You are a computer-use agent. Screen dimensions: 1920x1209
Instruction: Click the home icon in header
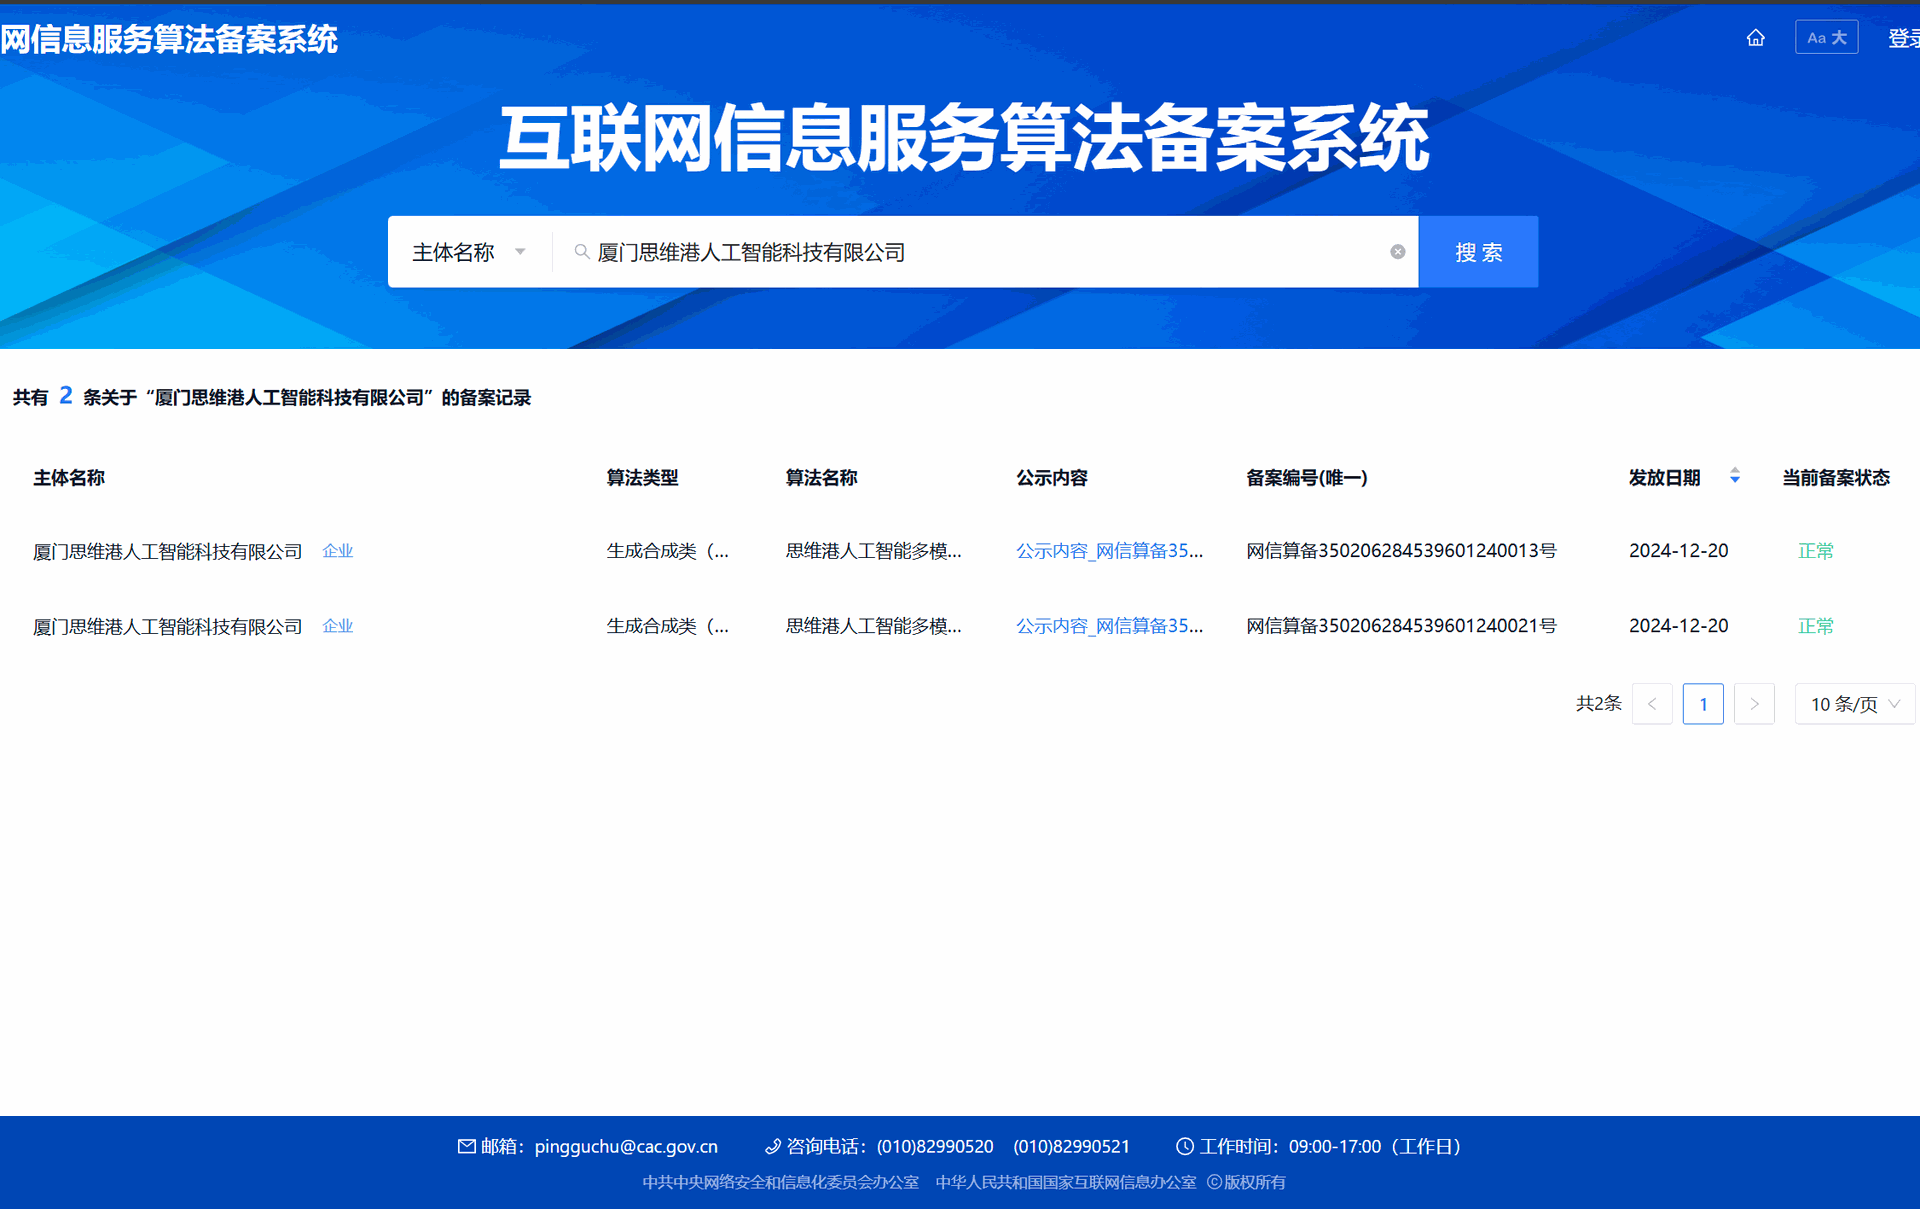click(1755, 38)
